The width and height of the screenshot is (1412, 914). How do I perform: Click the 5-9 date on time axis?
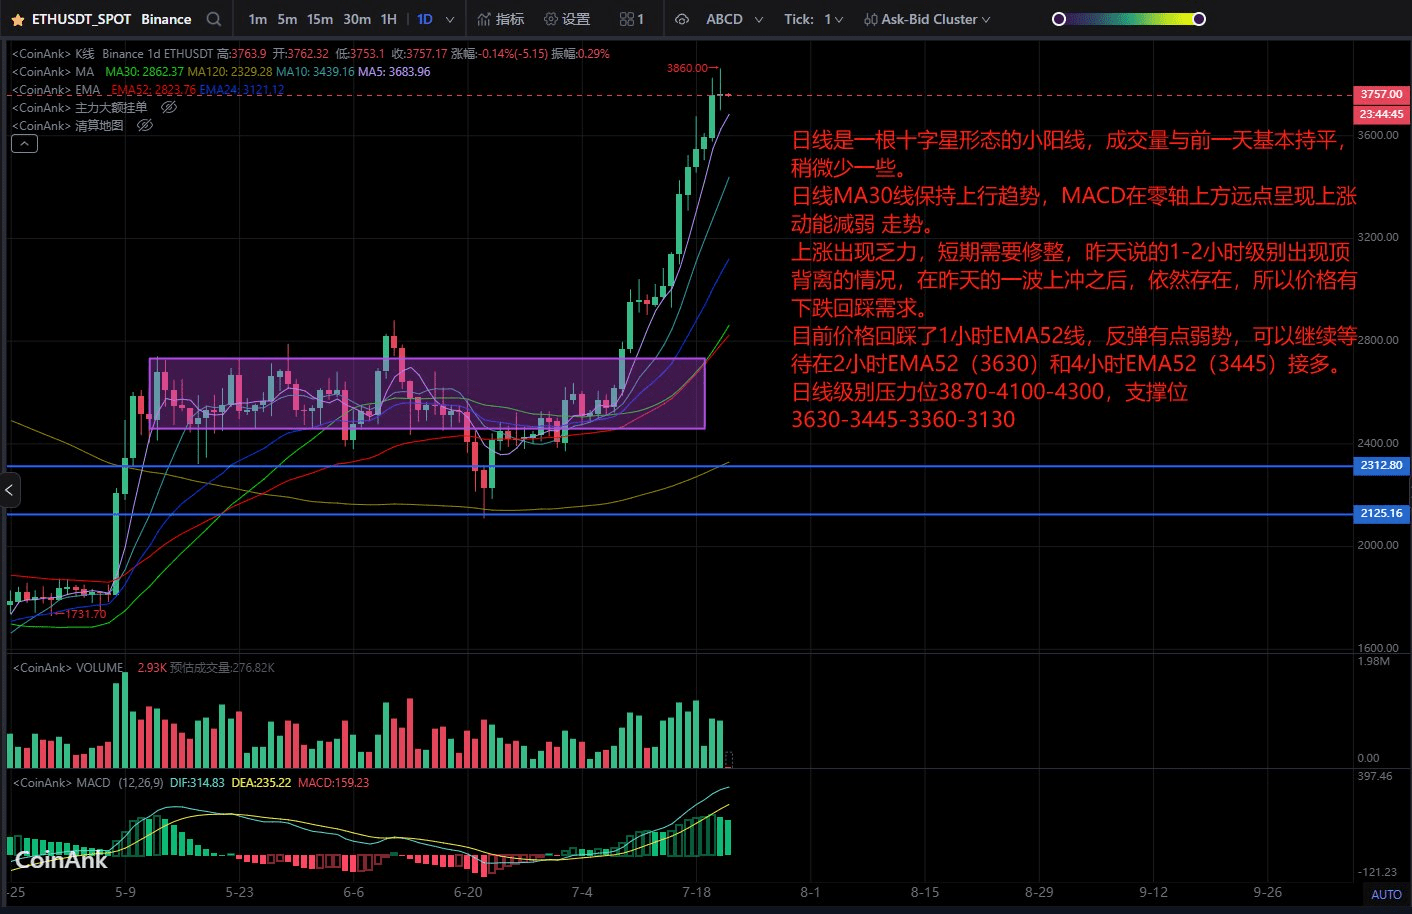[x=125, y=892]
